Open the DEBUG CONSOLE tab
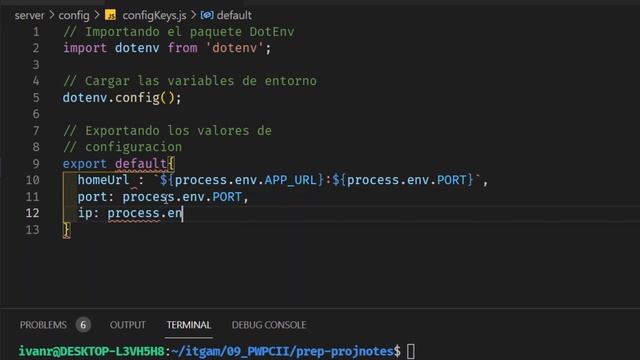 (x=269, y=325)
